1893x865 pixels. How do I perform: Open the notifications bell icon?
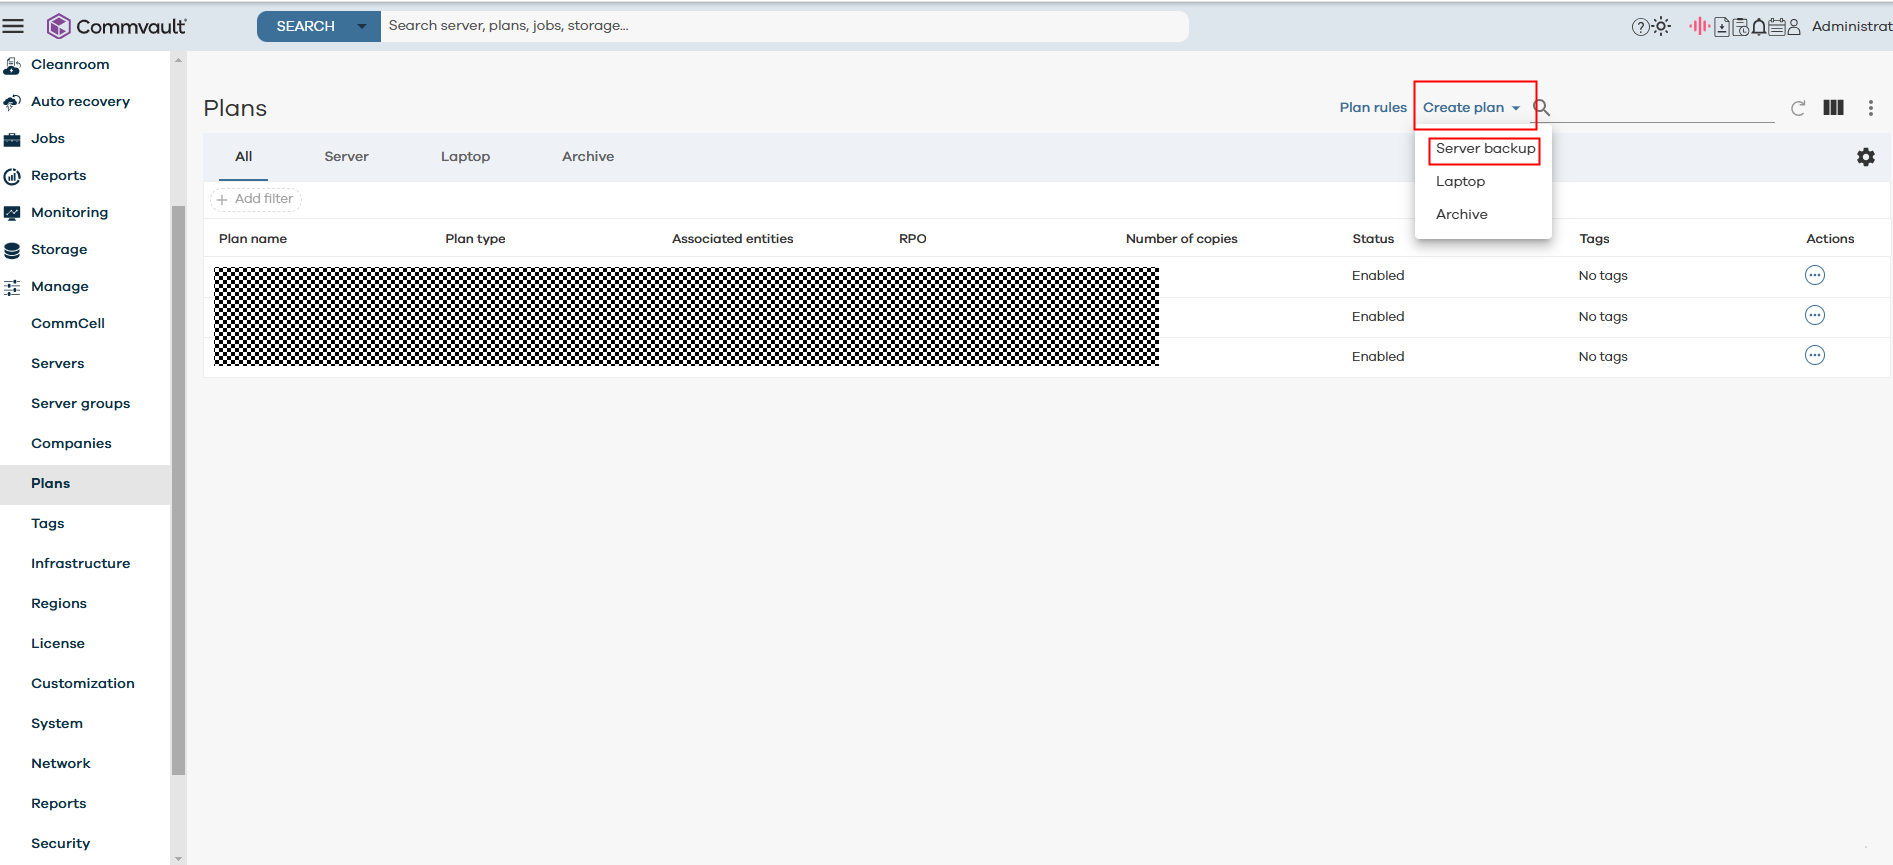pyautogui.click(x=1759, y=27)
